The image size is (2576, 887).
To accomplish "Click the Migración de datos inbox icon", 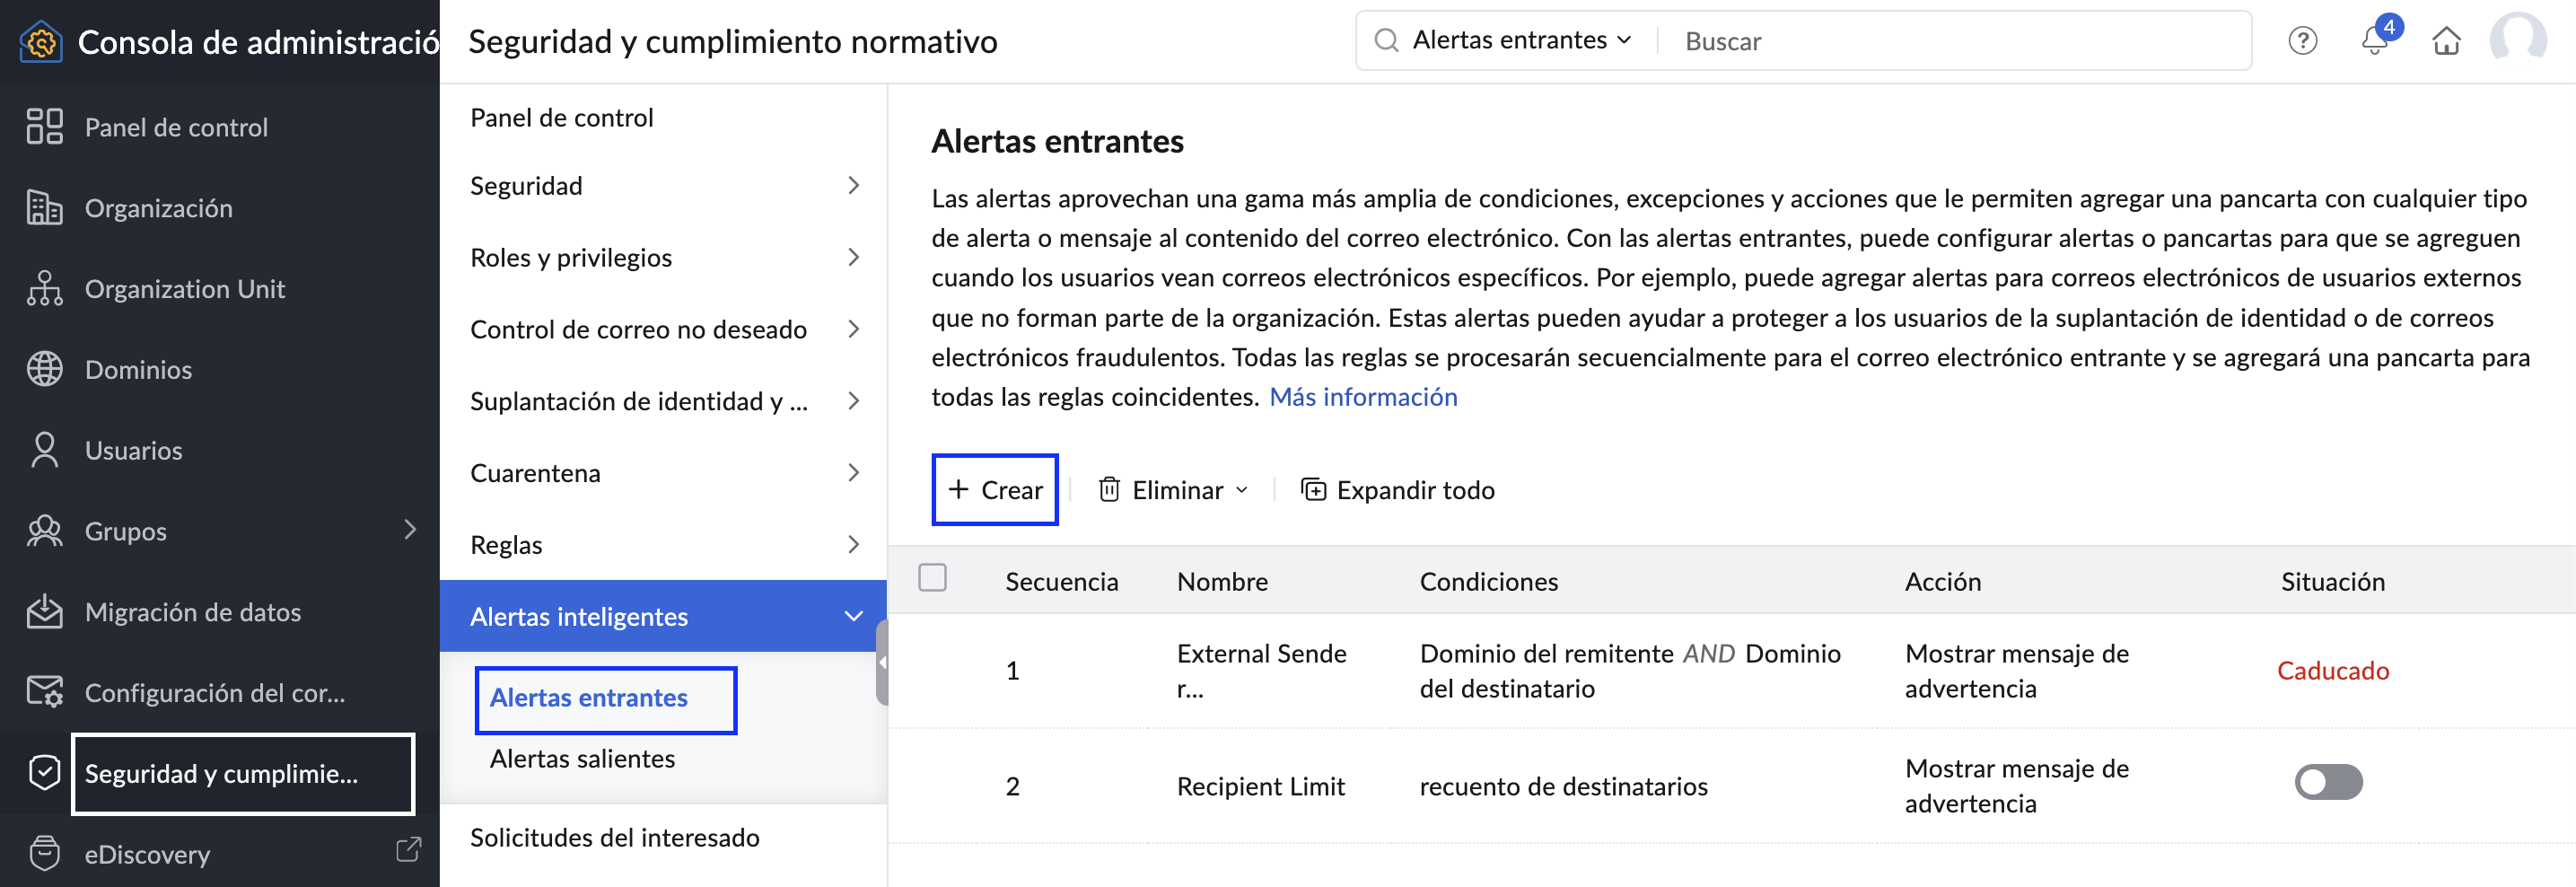I will [44, 612].
